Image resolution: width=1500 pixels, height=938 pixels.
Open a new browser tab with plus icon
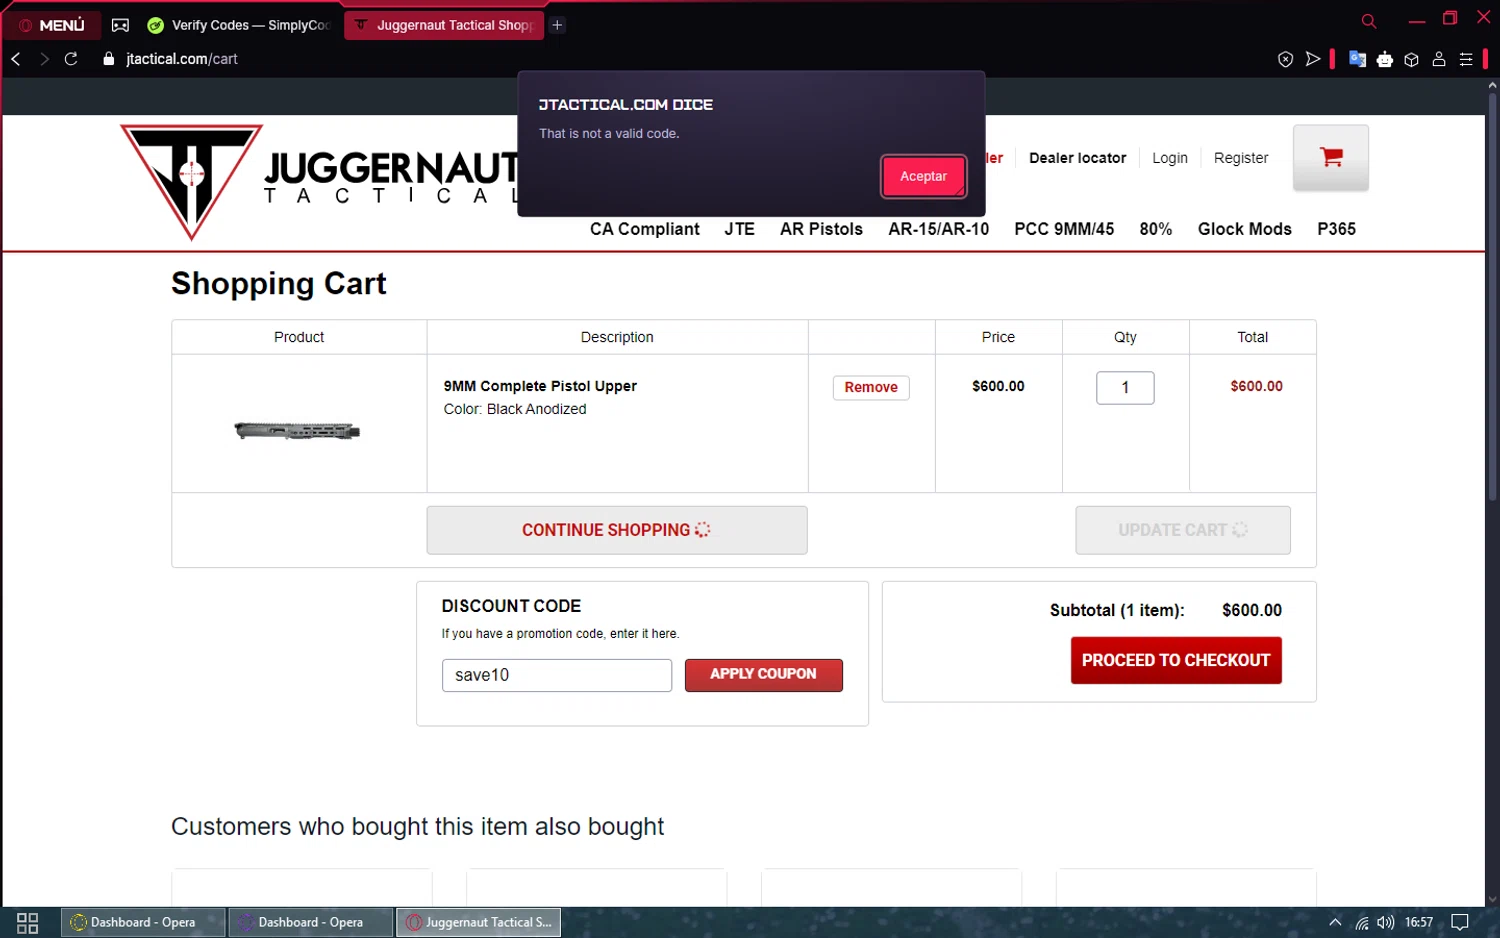(558, 25)
